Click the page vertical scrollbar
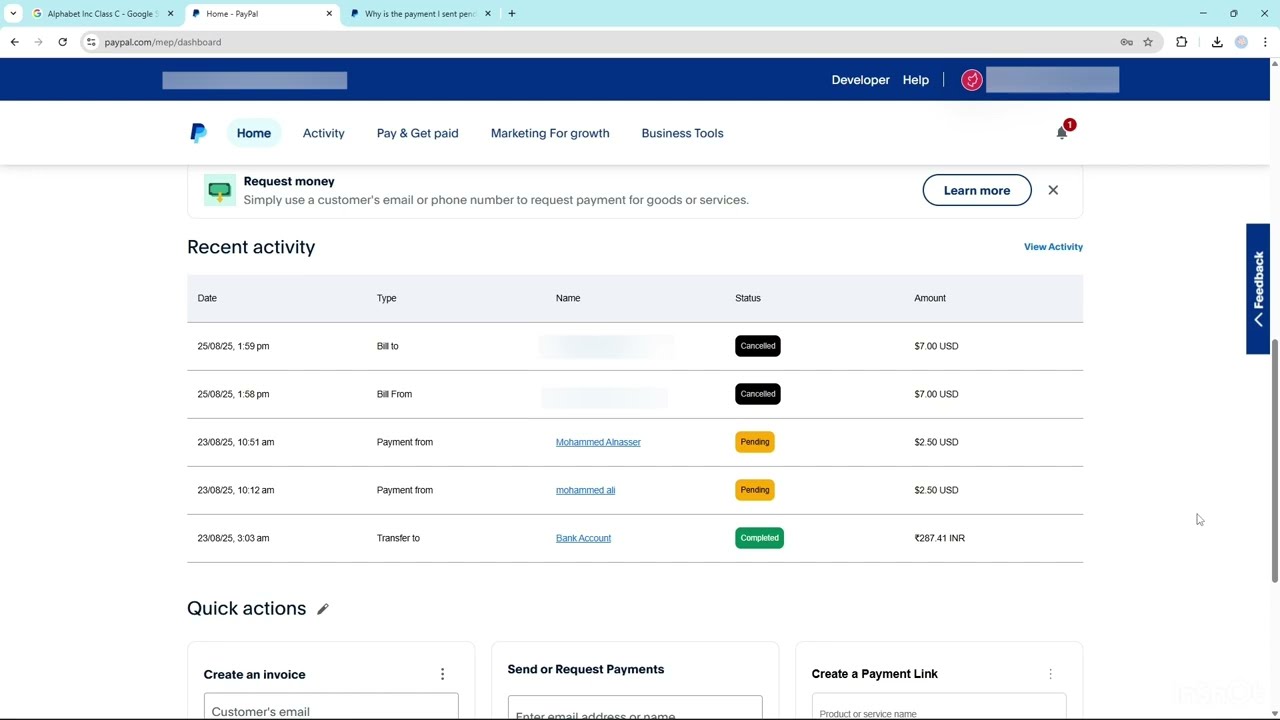 1275,460
